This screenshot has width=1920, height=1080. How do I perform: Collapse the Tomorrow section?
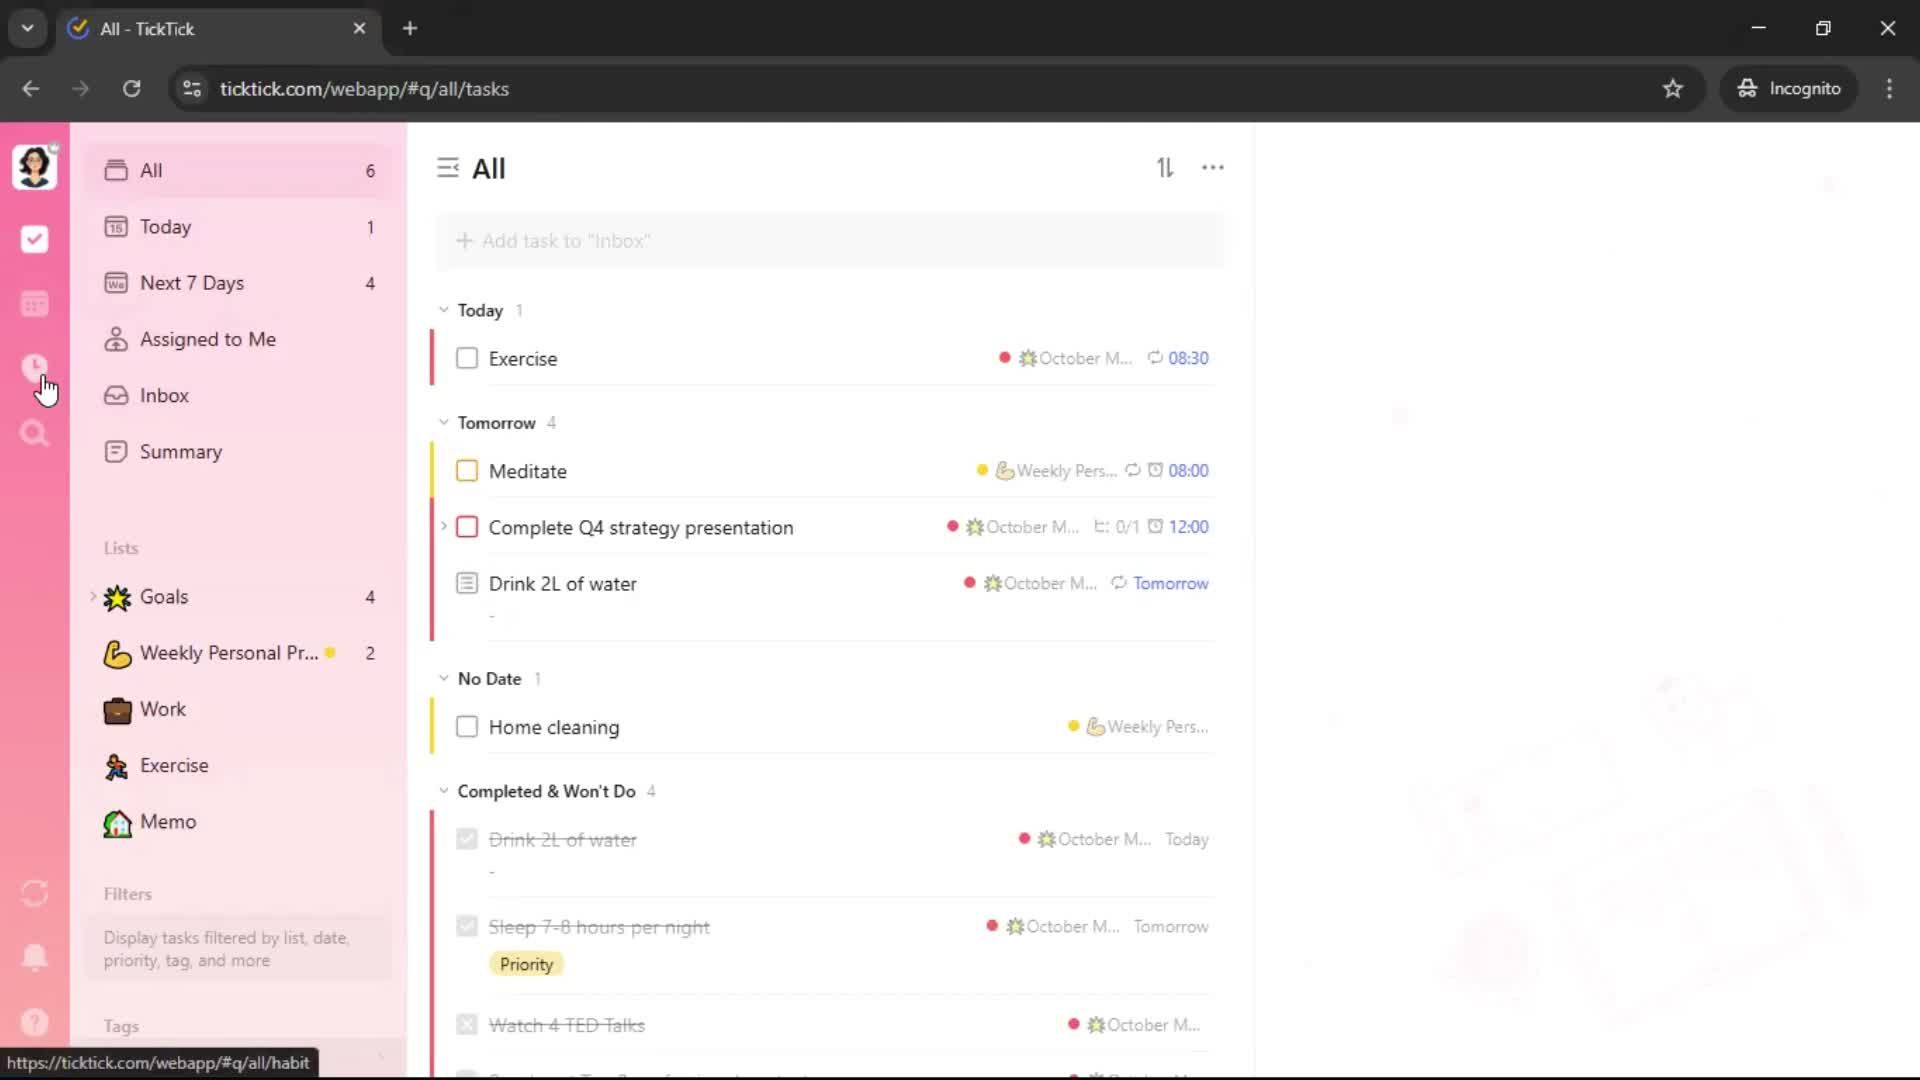pos(444,423)
